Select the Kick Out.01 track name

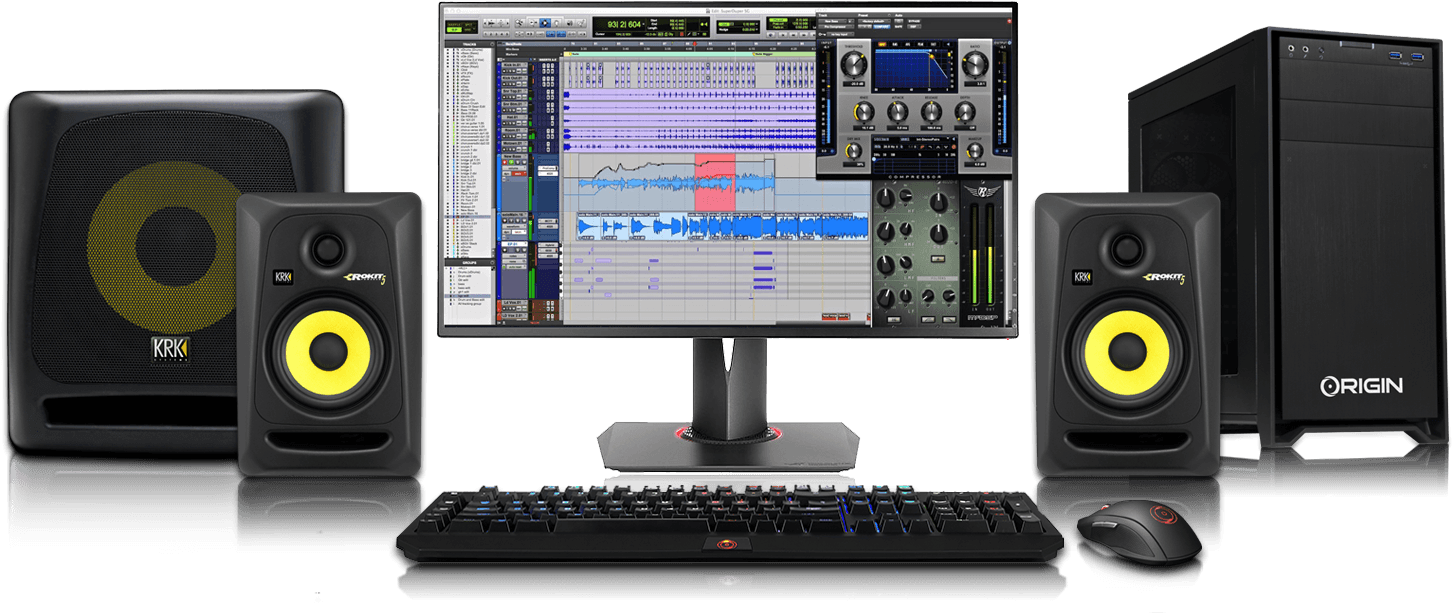point(514,78)
